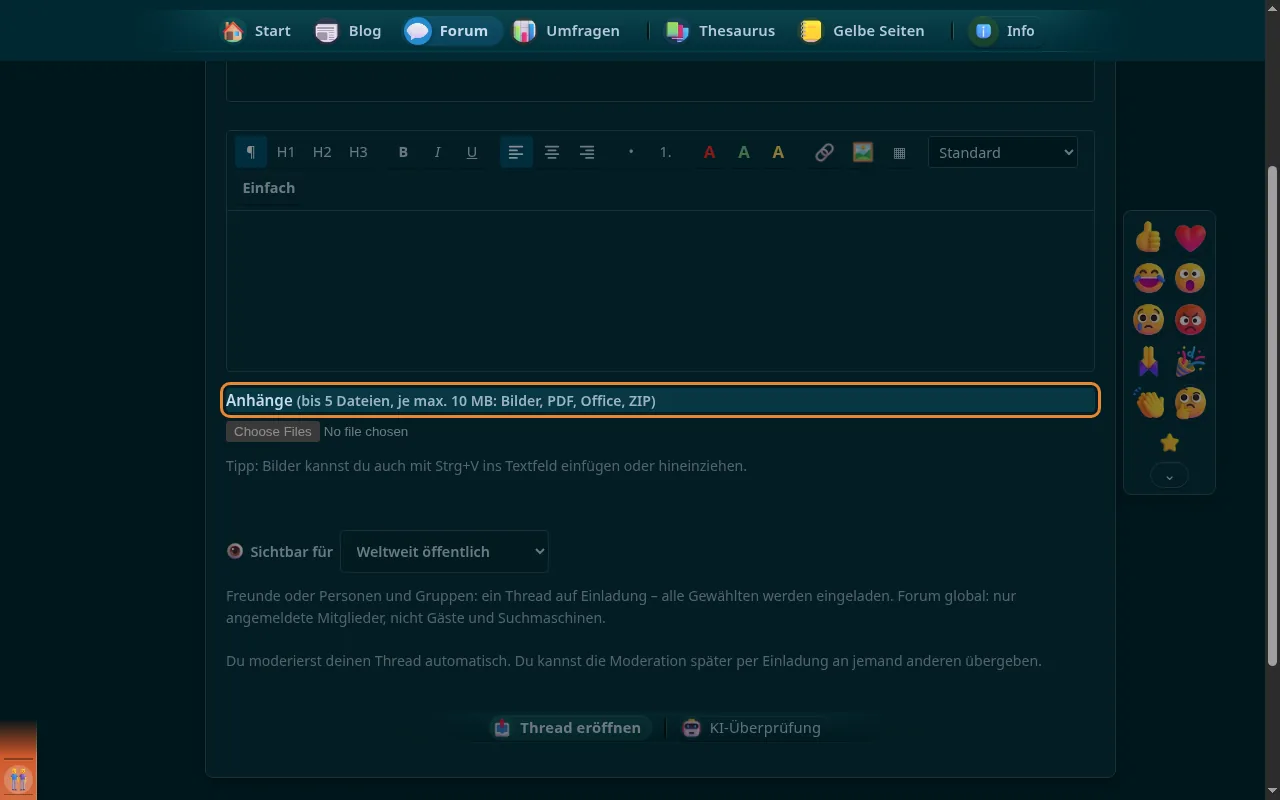
Task: Toggle bold formatting
Action: click(x=403, y=152)
